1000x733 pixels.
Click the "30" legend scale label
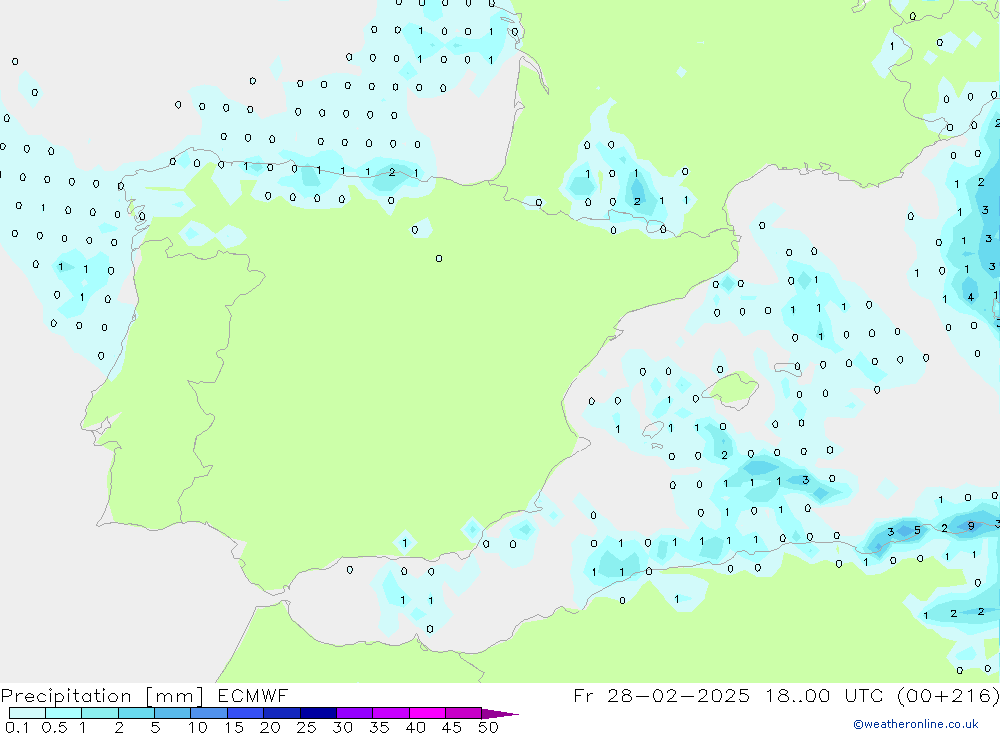pyautogui.click(x=342, y=727)
